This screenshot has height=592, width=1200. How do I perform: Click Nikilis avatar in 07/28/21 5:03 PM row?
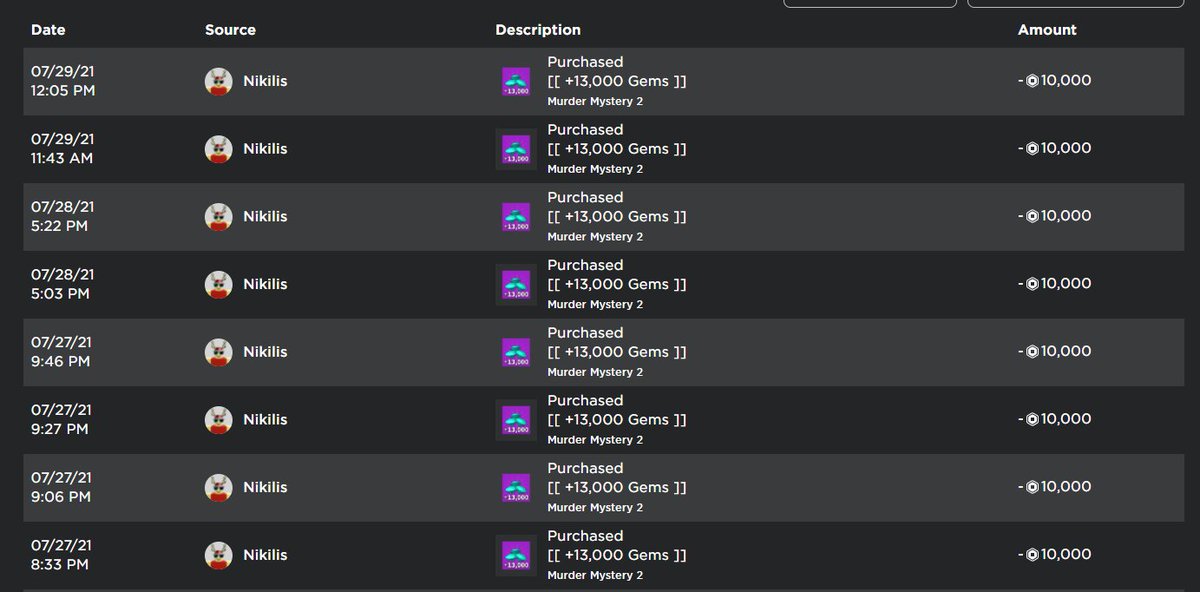click(219, 284)
